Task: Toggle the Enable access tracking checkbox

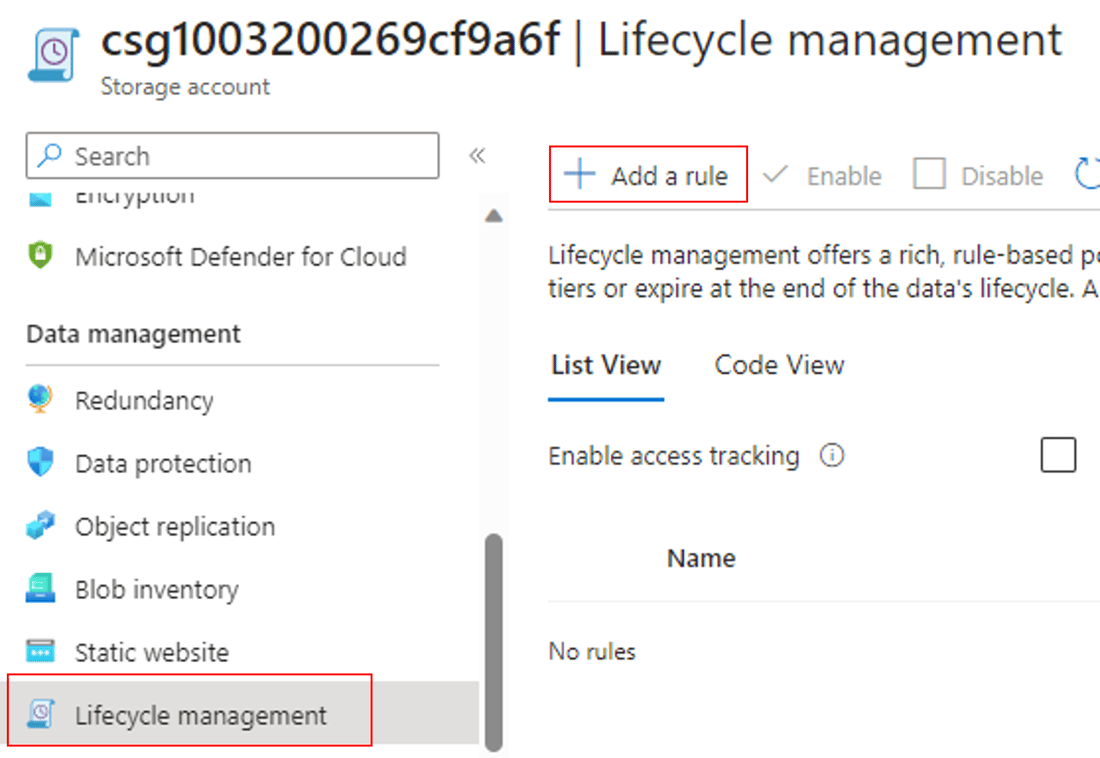Action: point(1057,455)
